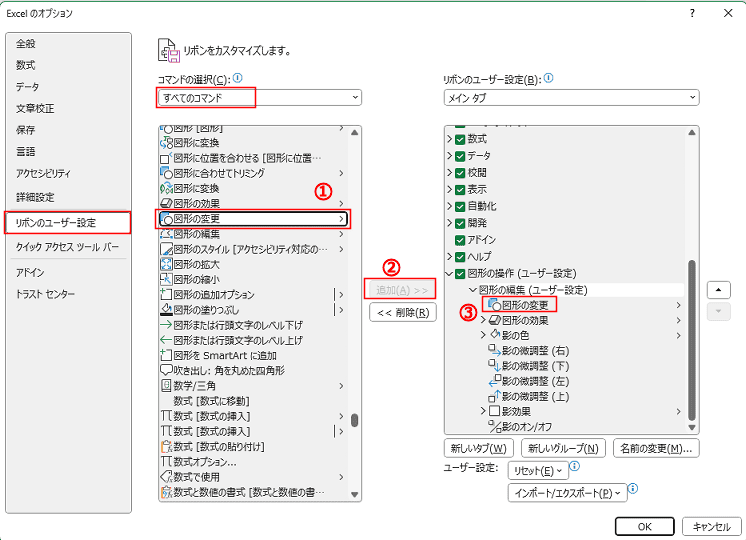Screen dimensions: 746x540
Task: Click the 新しいタブ(W) button
Action: tap(479, 448)
